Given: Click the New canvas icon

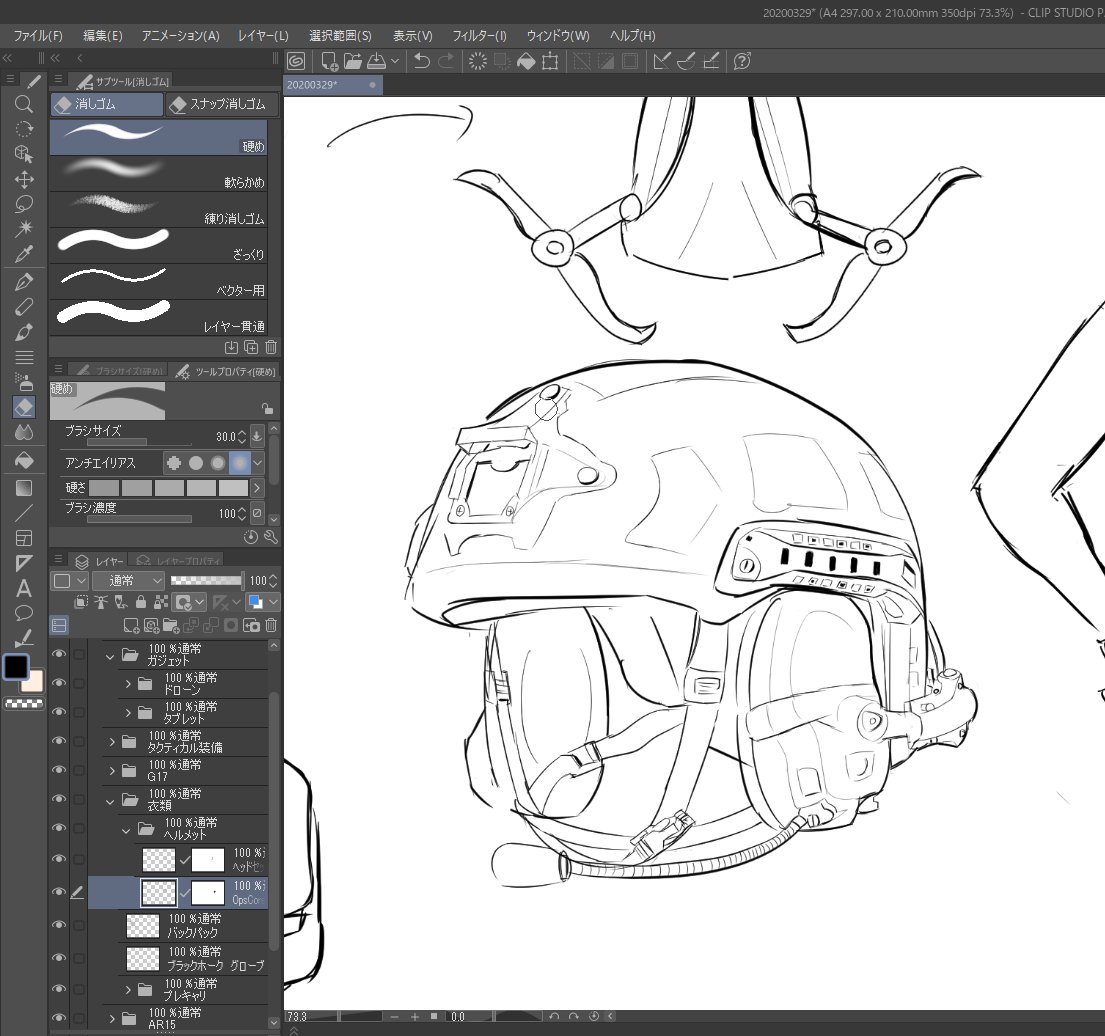Looking at the screenshot, I should tap(329, 61).
